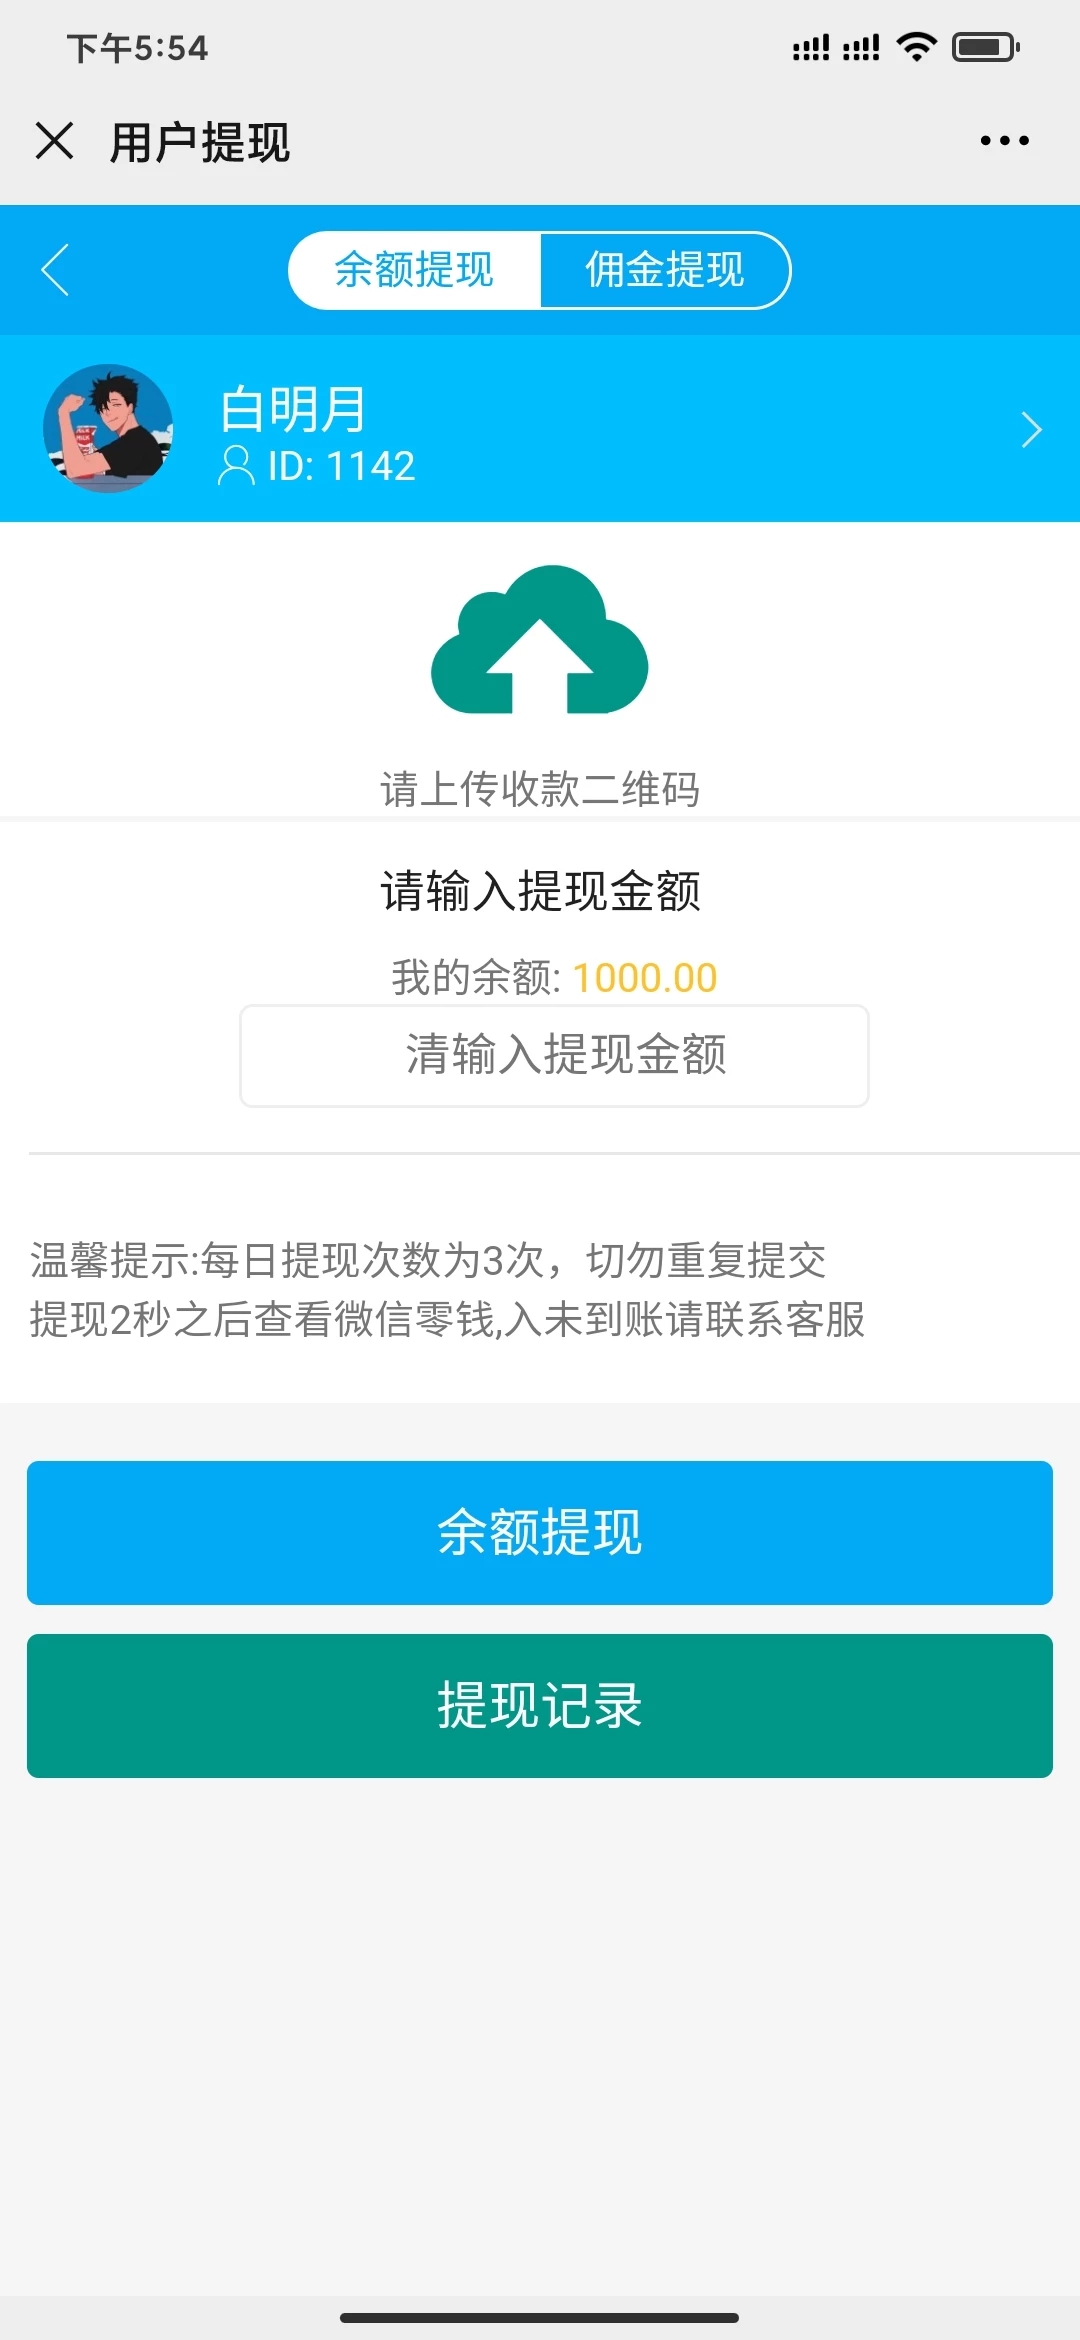
Task: Open the three-dot more options menu
Action: 1004,141
